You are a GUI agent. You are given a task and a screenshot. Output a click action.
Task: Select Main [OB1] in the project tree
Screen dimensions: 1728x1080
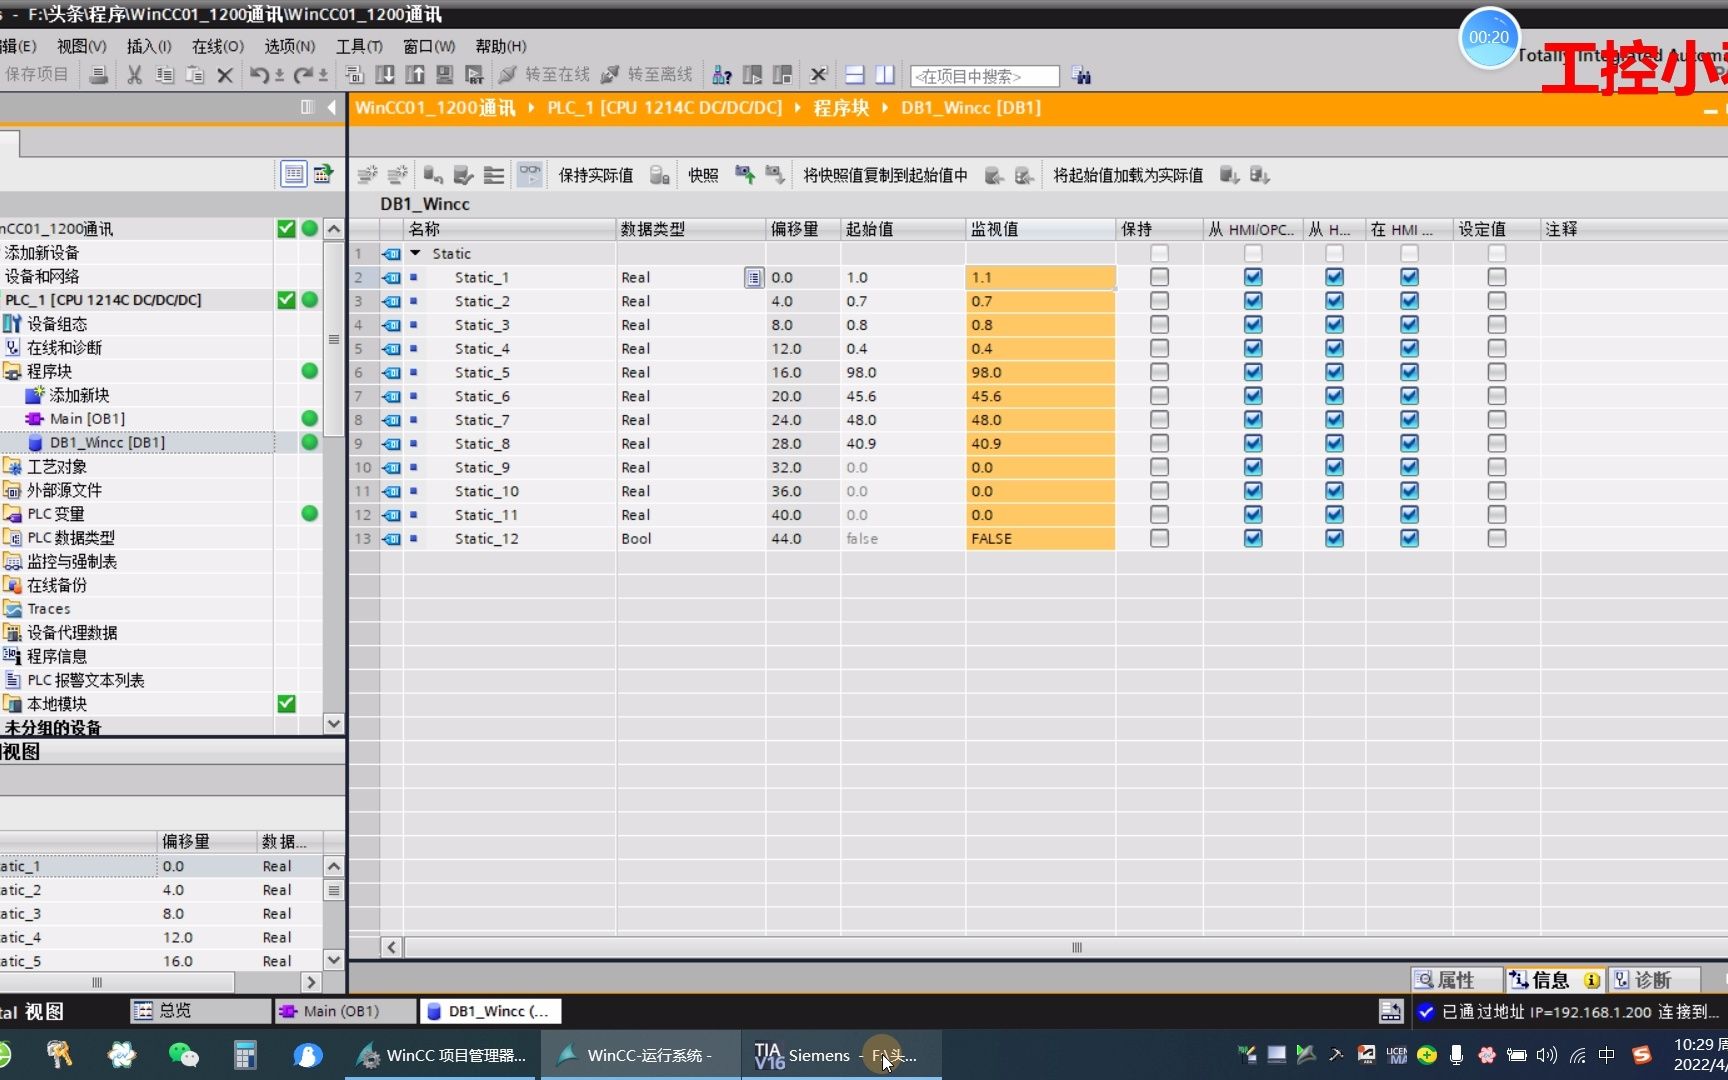(87, 418)
